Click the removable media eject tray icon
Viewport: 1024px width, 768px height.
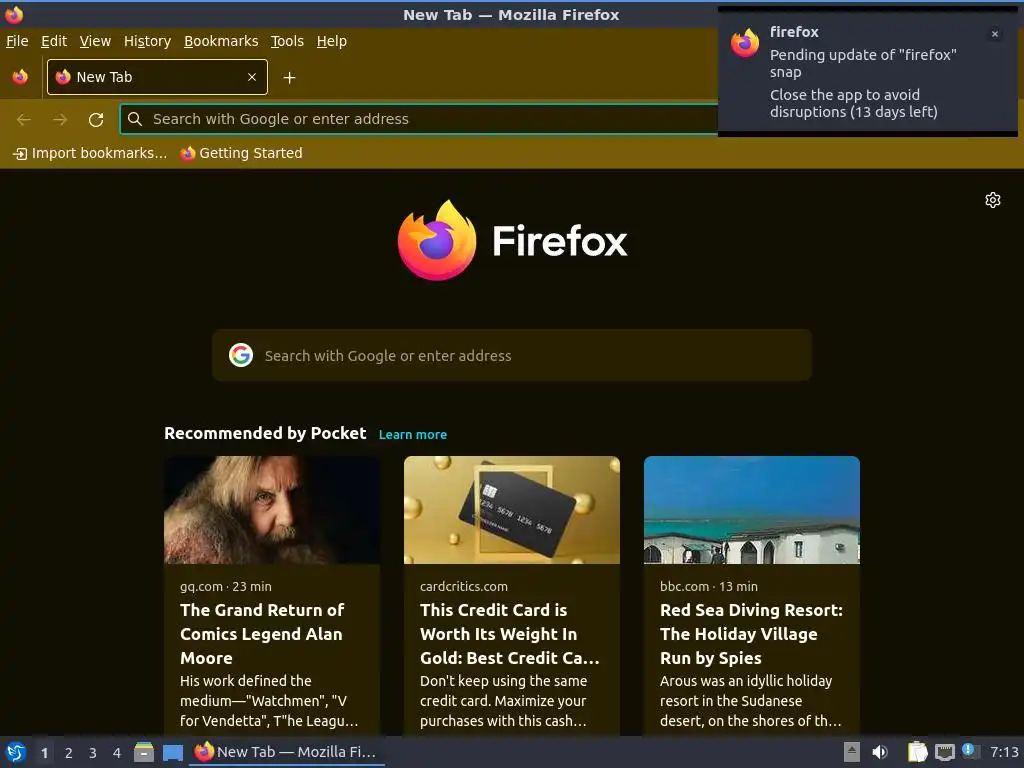(x=852, y=752)
